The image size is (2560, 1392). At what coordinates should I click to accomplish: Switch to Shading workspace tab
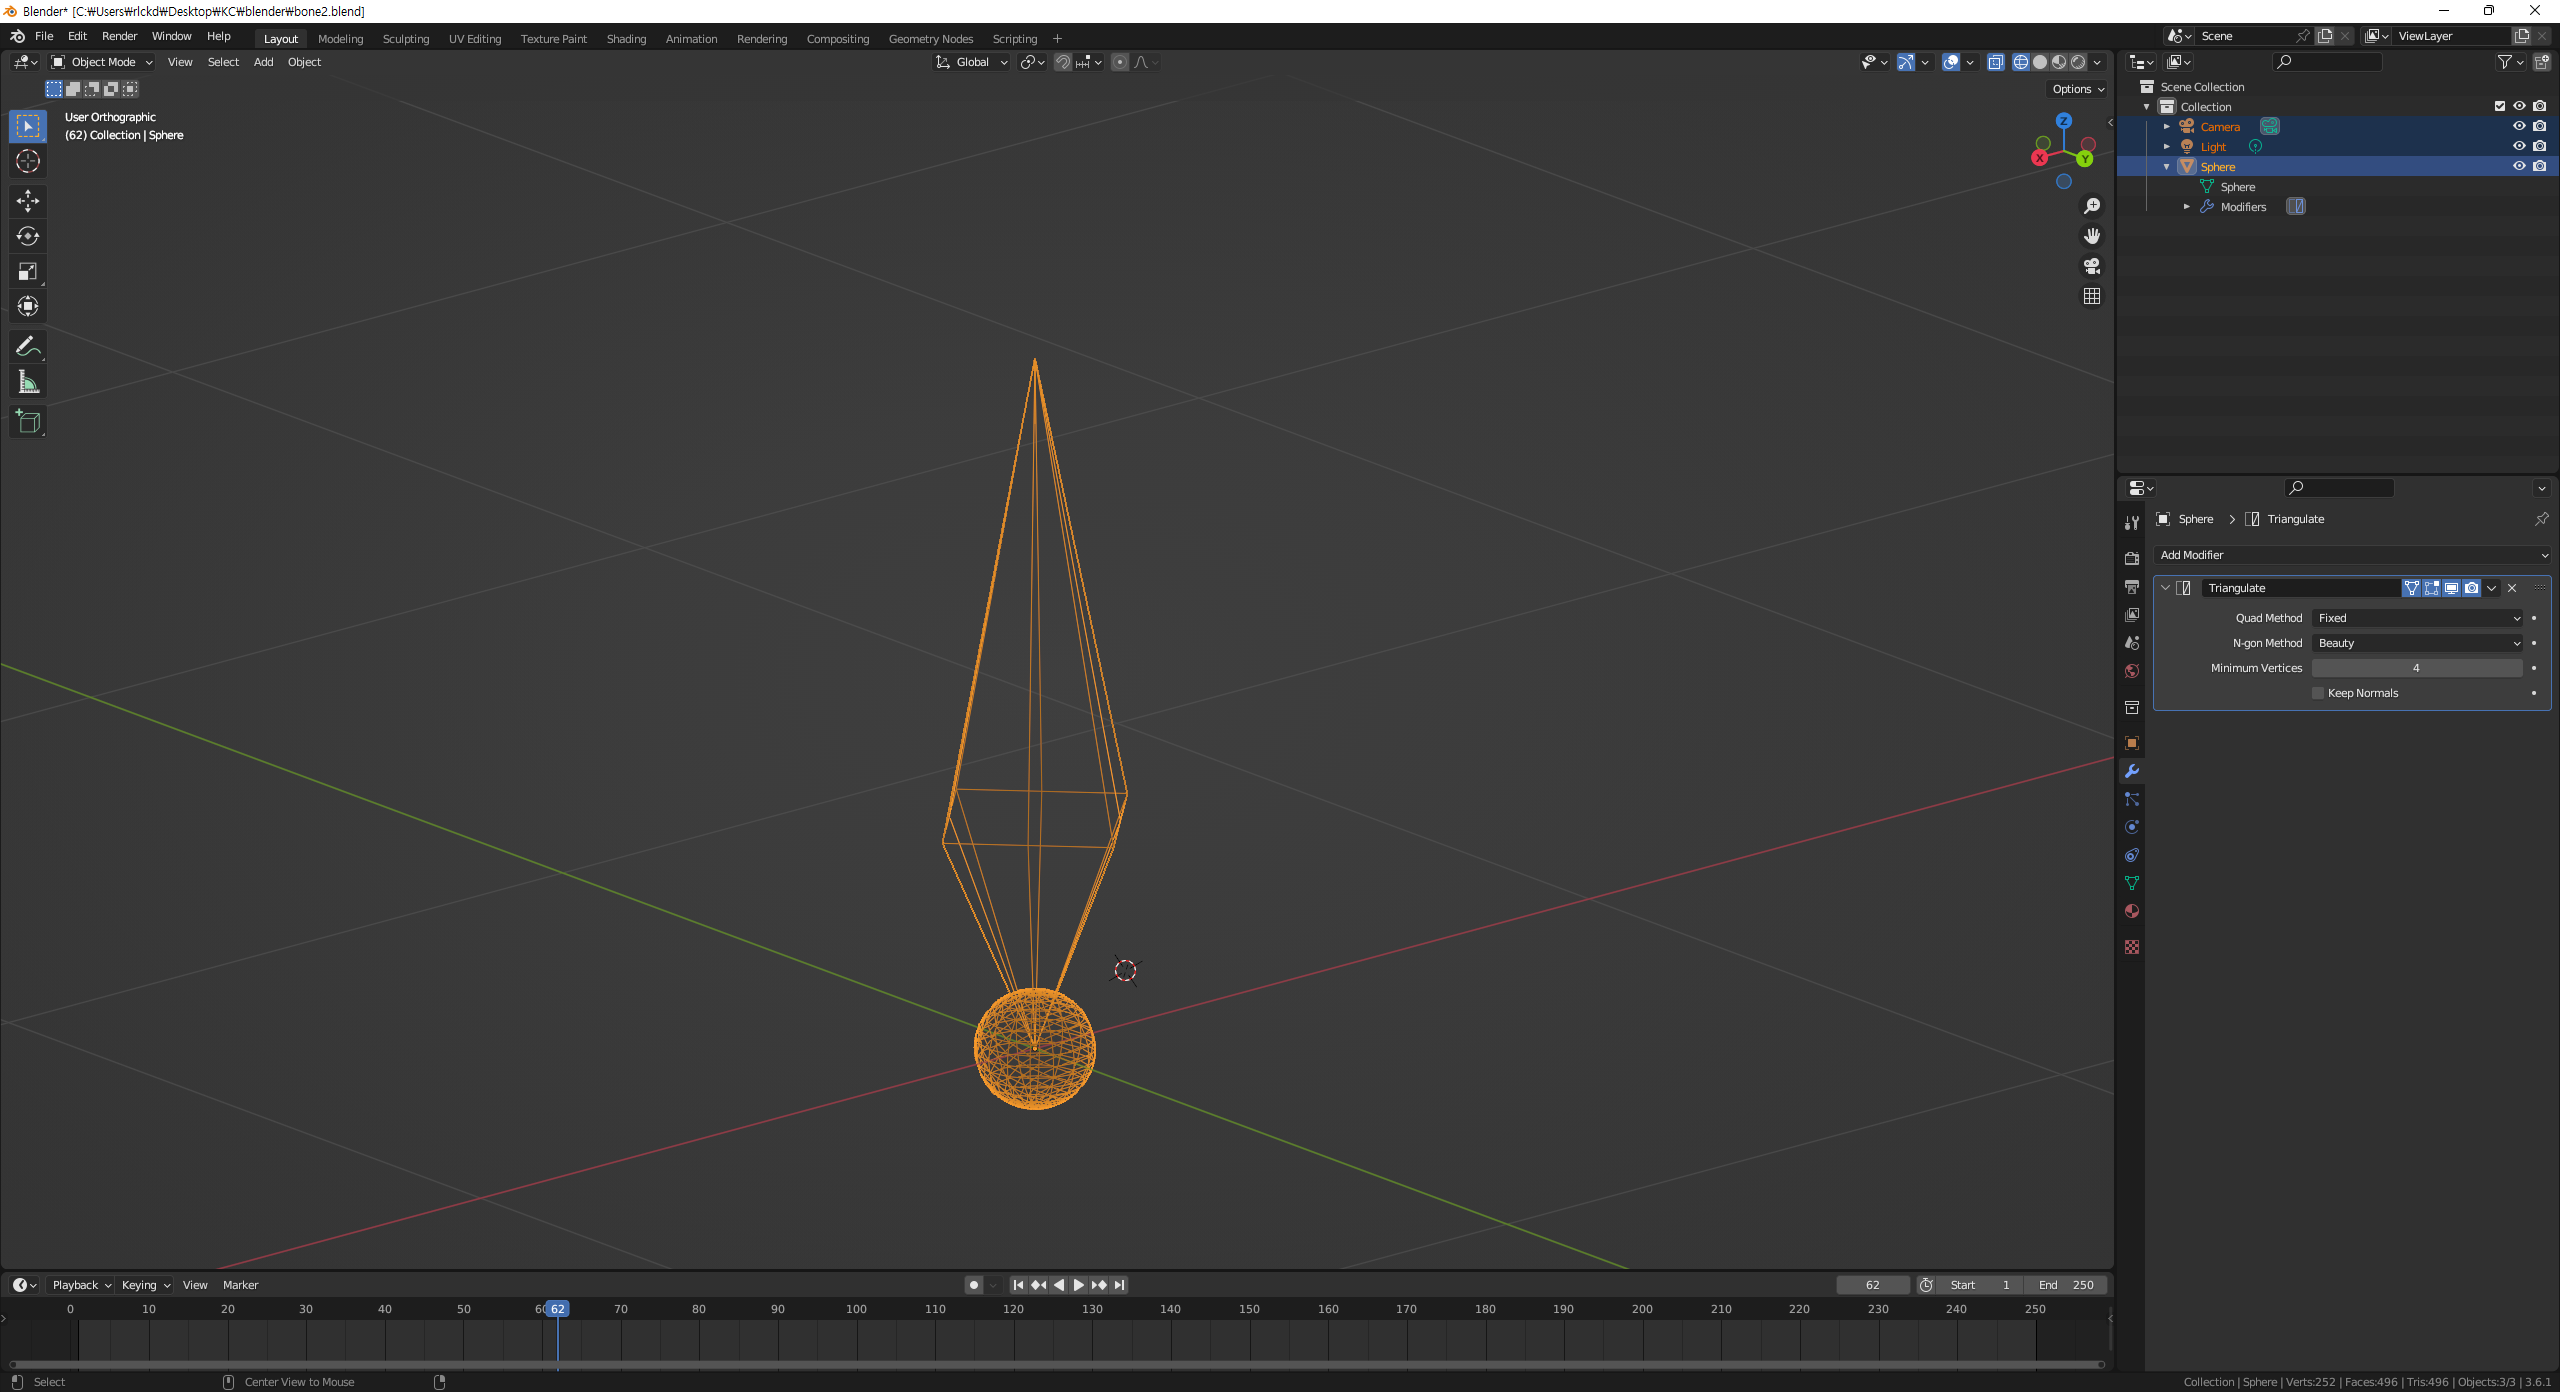tap(626, 39)
